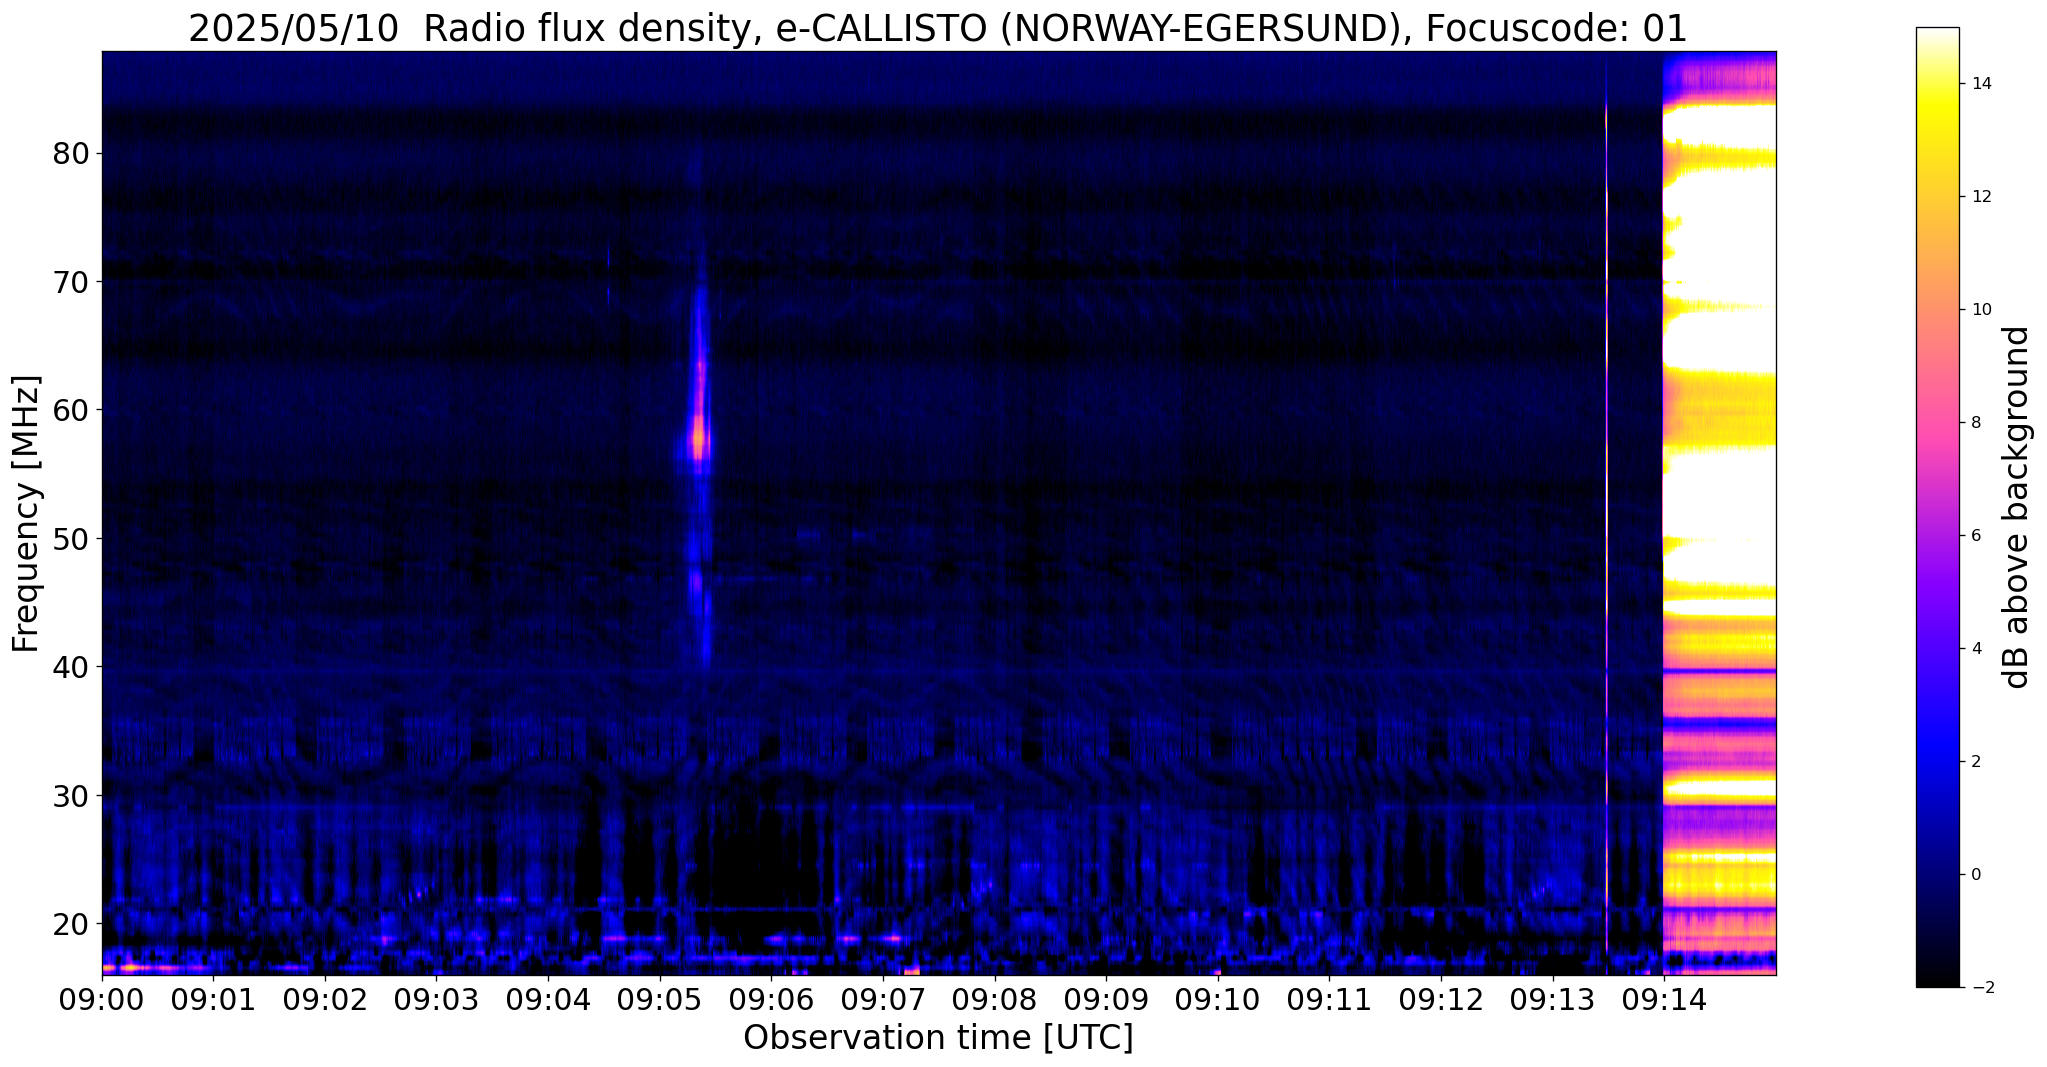The image size is (2047, 1067).
Task: Click the colorbar tick label 10
Action: pyautogui.click(x=1980, y=310)
